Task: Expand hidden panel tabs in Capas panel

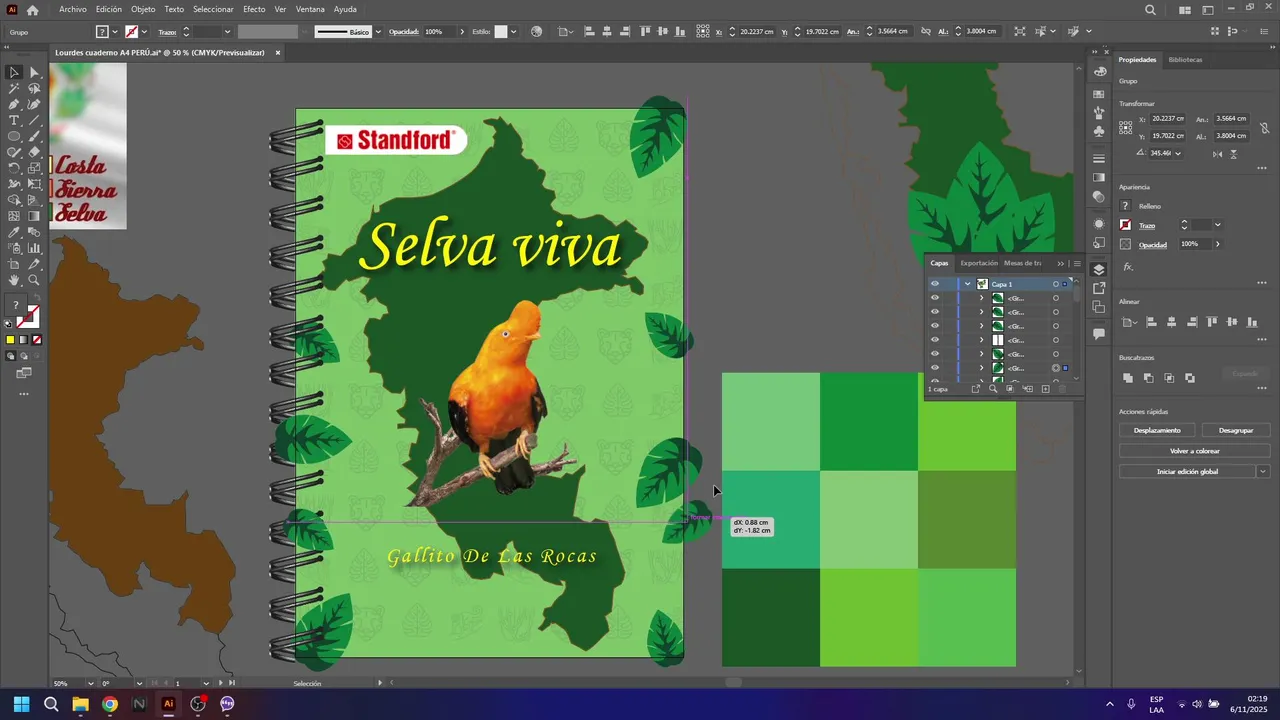Action: (x=1061, y=263)
